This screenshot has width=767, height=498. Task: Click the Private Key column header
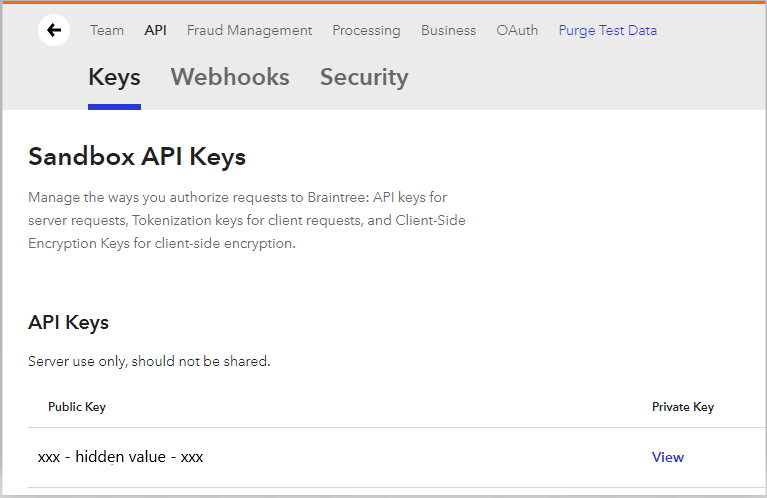682,407
